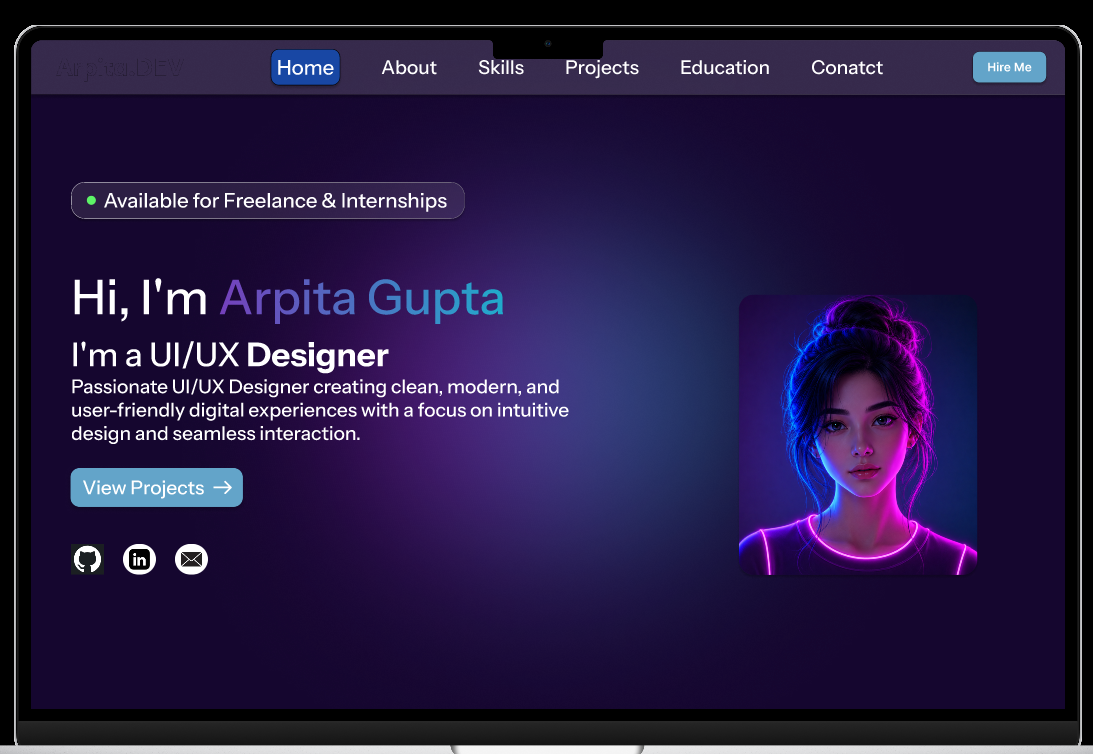Click the View Projects button
The height and width of the screenshot is (754, 1093).
[157, 488]
